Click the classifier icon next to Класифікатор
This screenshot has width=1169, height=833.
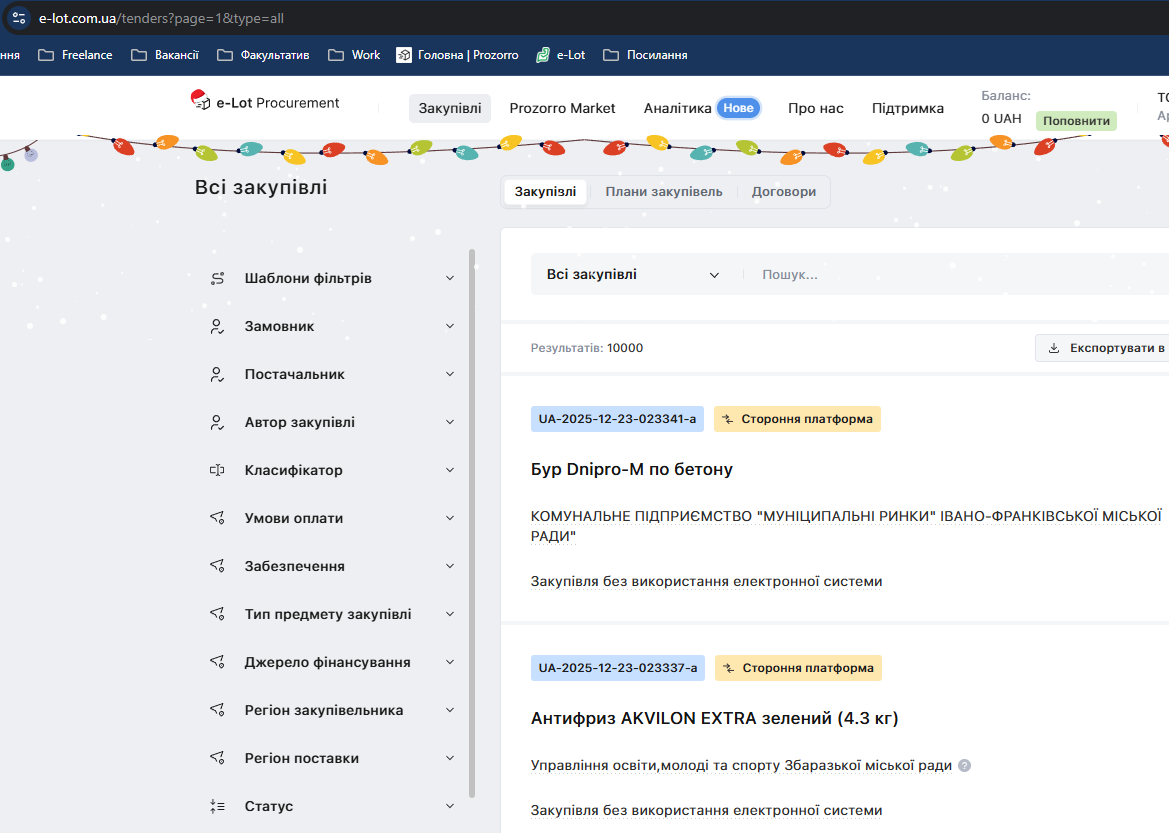(217, 470)
